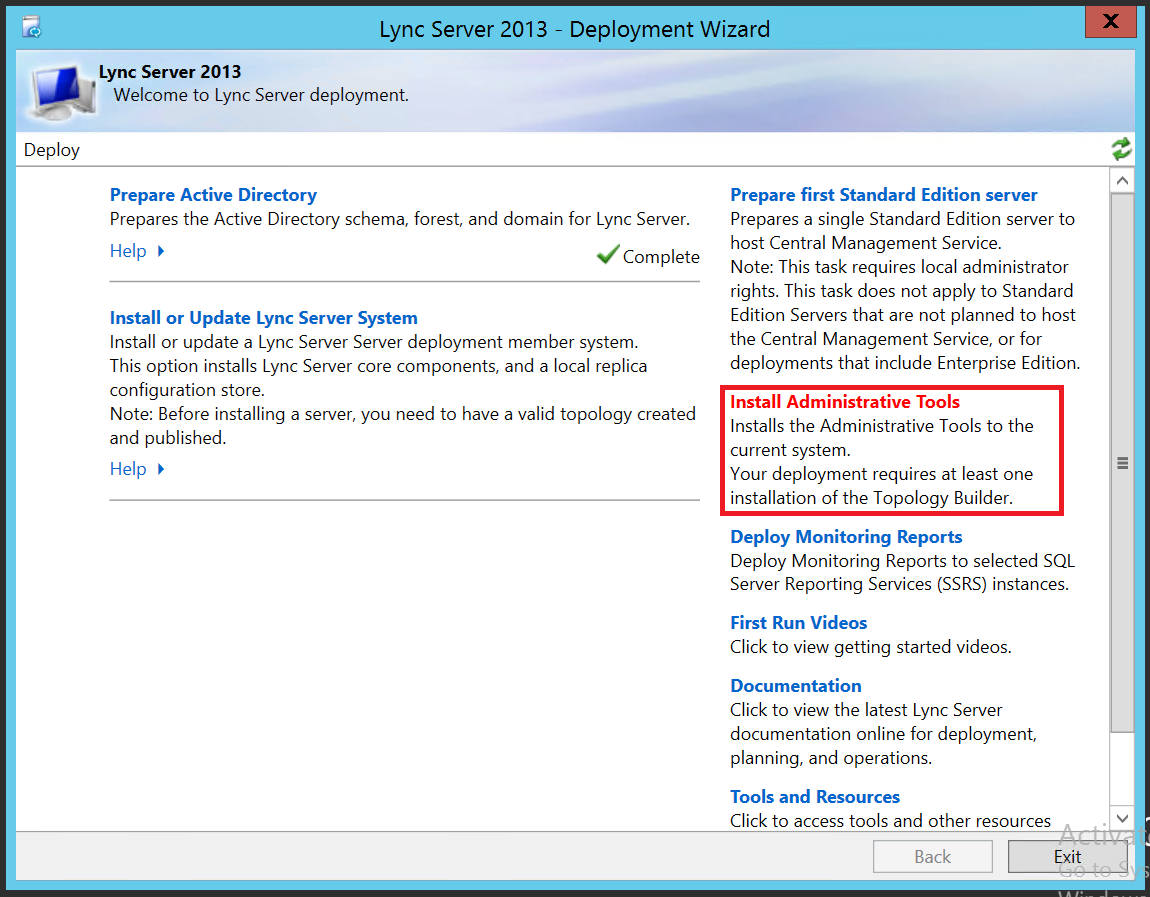Open First Run Videos link
Screen dimensions: 1150x897
pyautogui.click(x=798, y=622)
